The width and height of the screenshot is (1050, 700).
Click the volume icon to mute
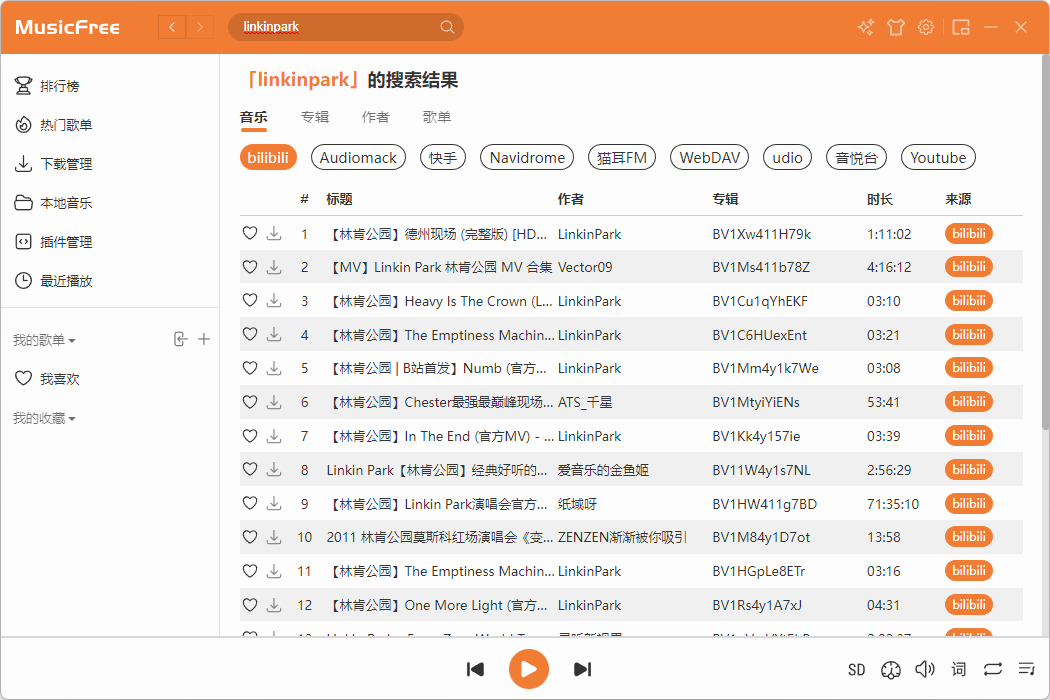(925, 670)
